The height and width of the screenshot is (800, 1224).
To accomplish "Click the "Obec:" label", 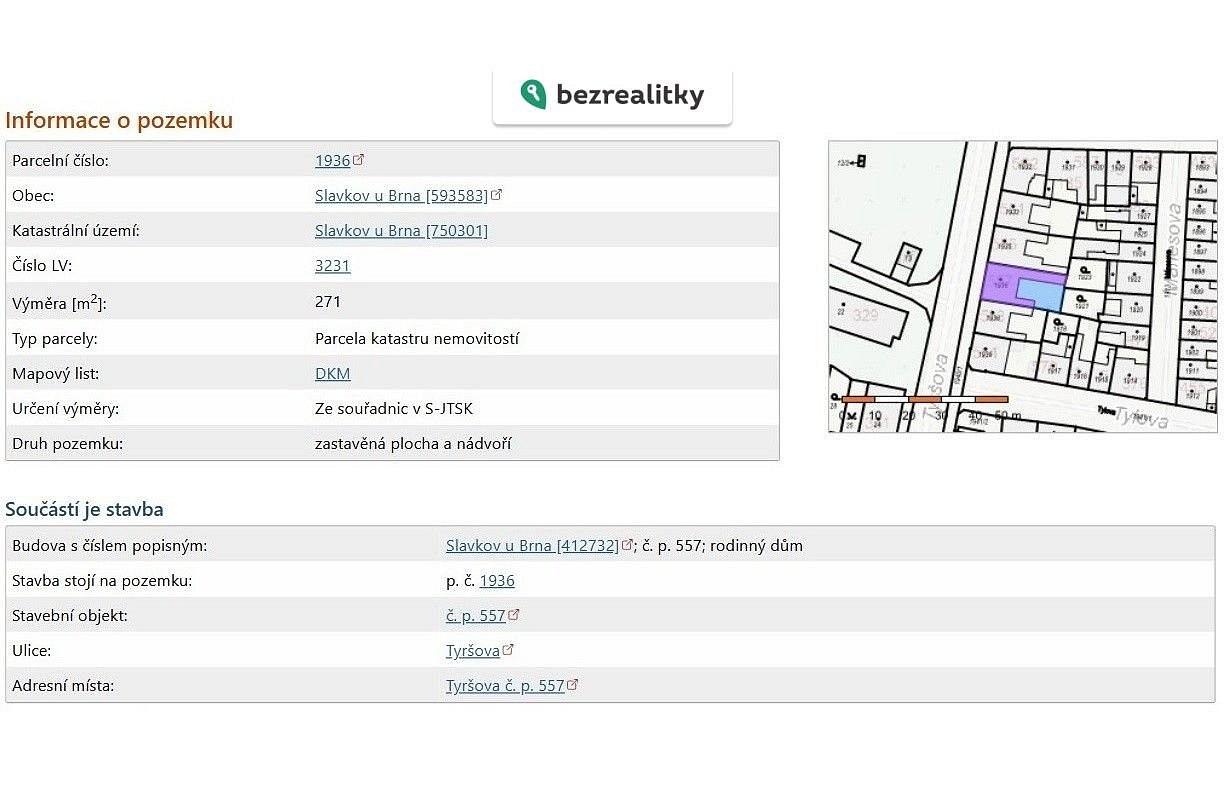I will point(33,196).
